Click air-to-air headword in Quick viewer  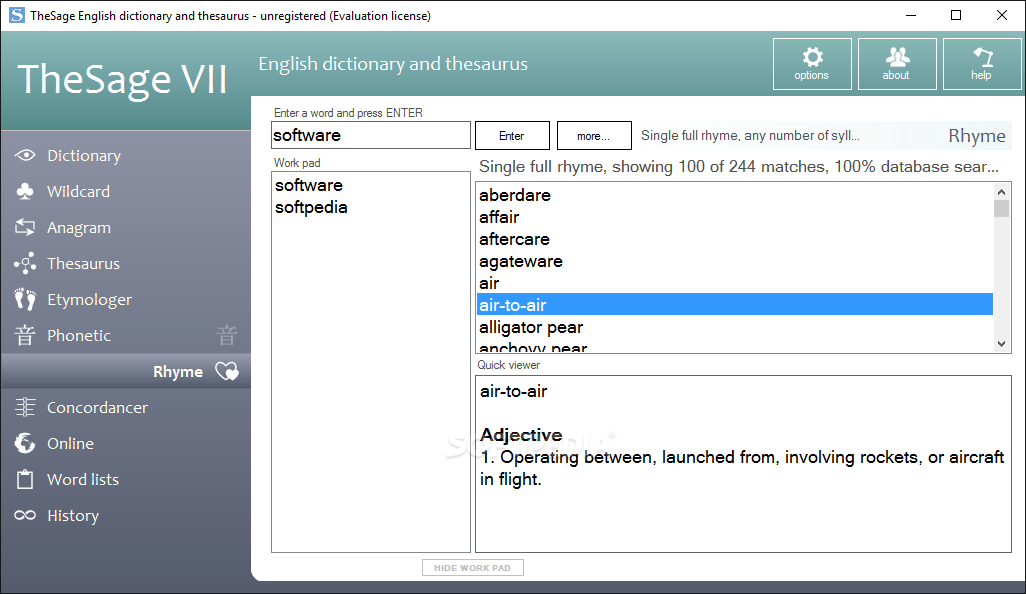(514, 391)
